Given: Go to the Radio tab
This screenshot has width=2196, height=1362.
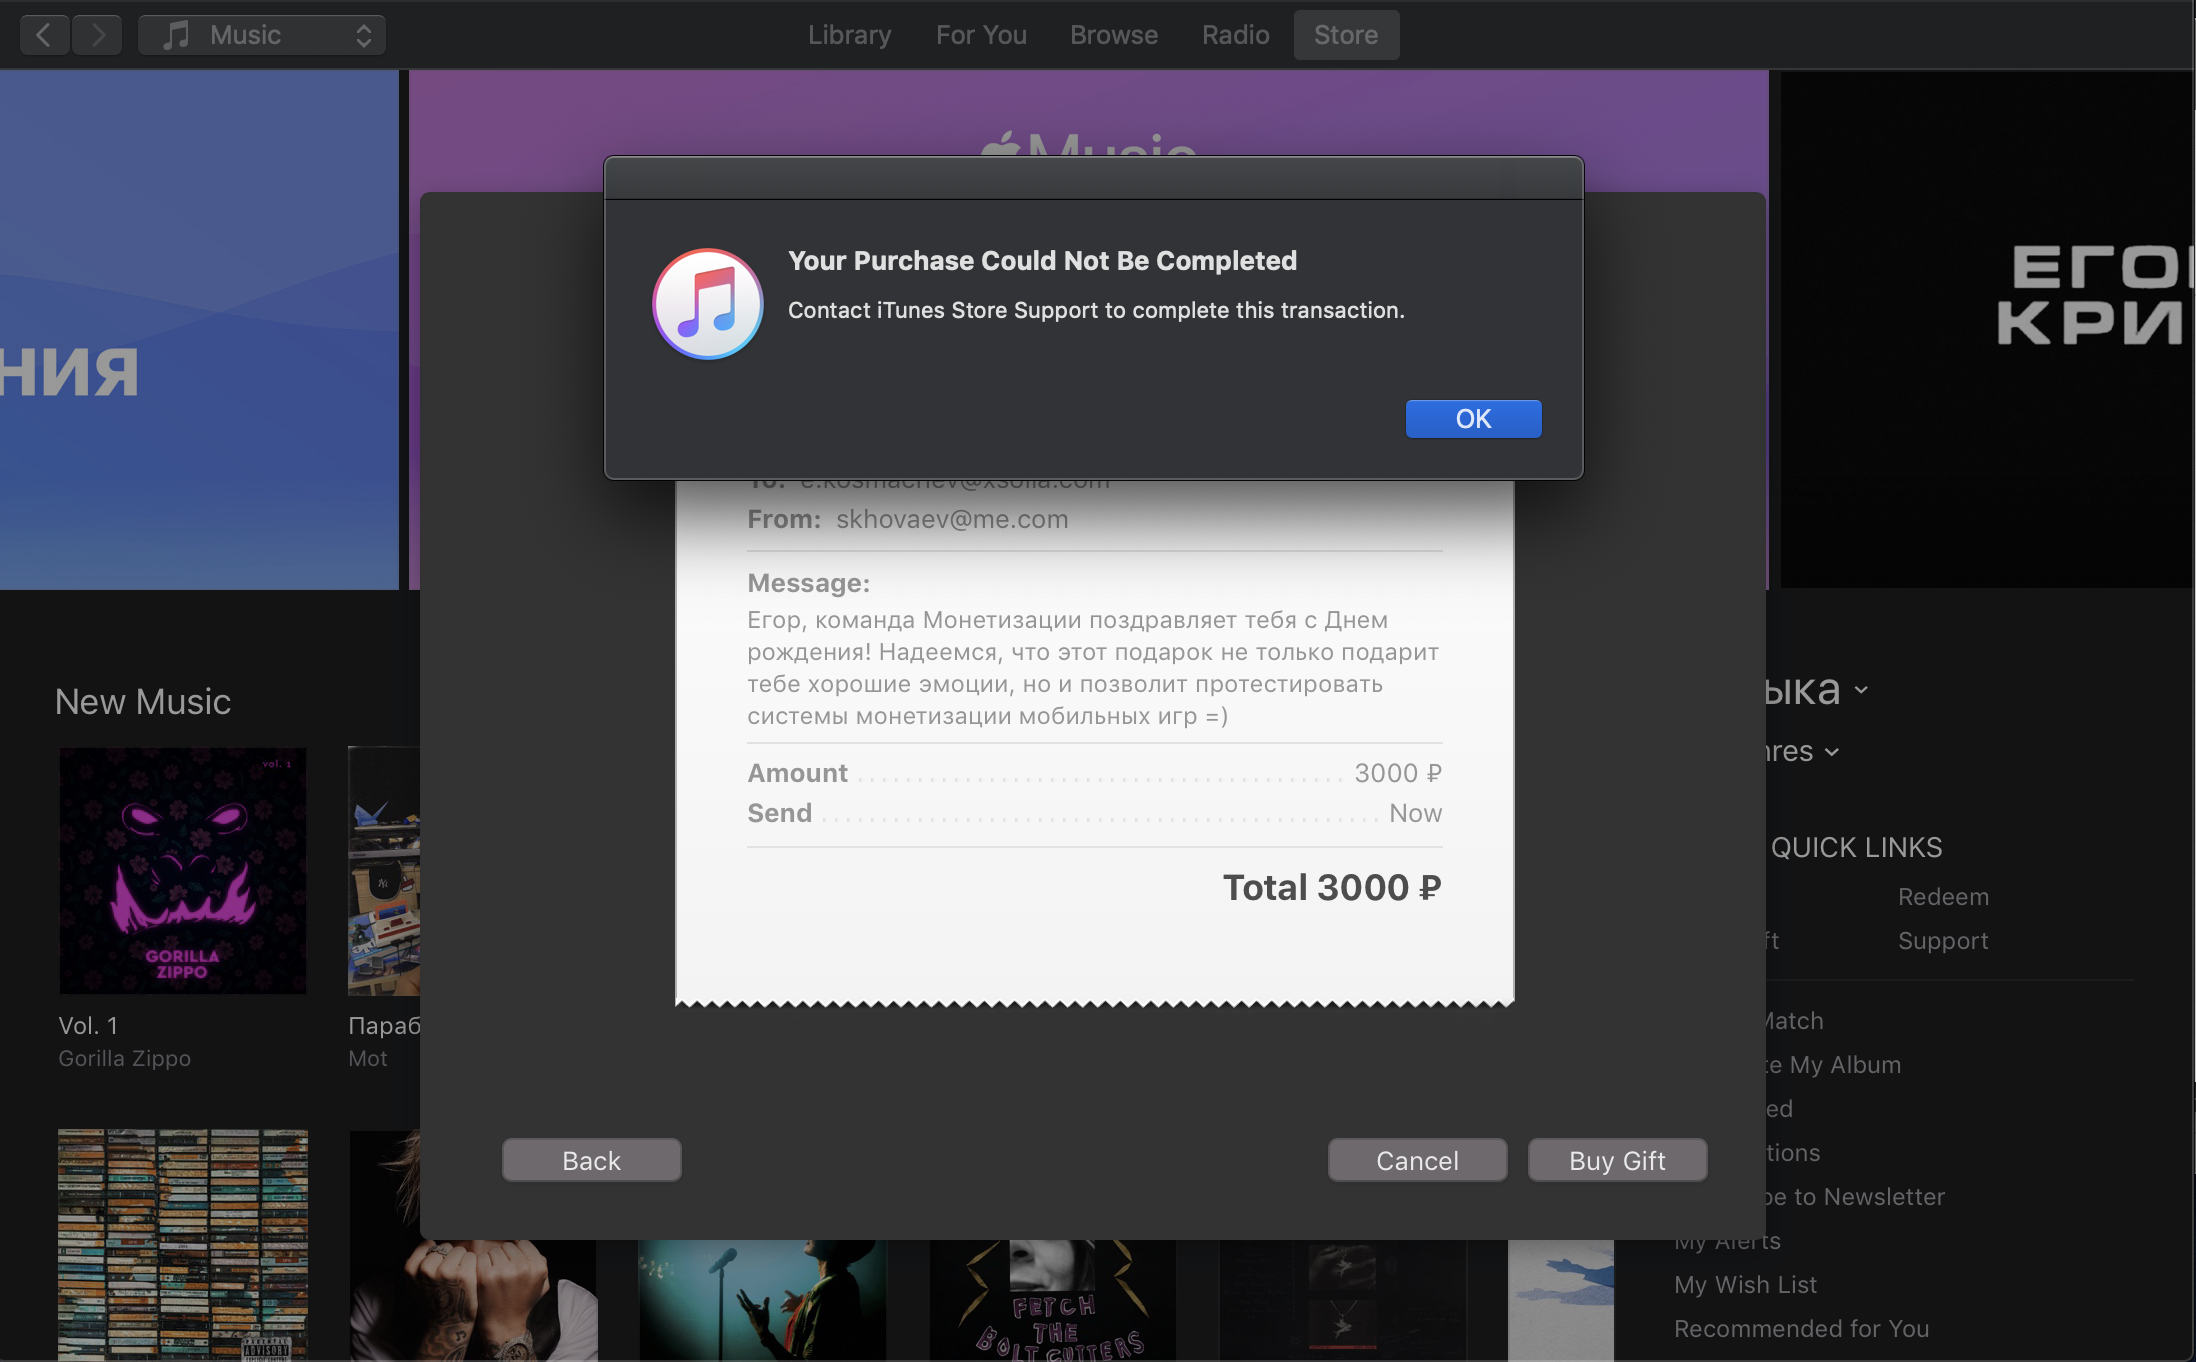Looking at the screenshot, I should [x=1235, y=35].
